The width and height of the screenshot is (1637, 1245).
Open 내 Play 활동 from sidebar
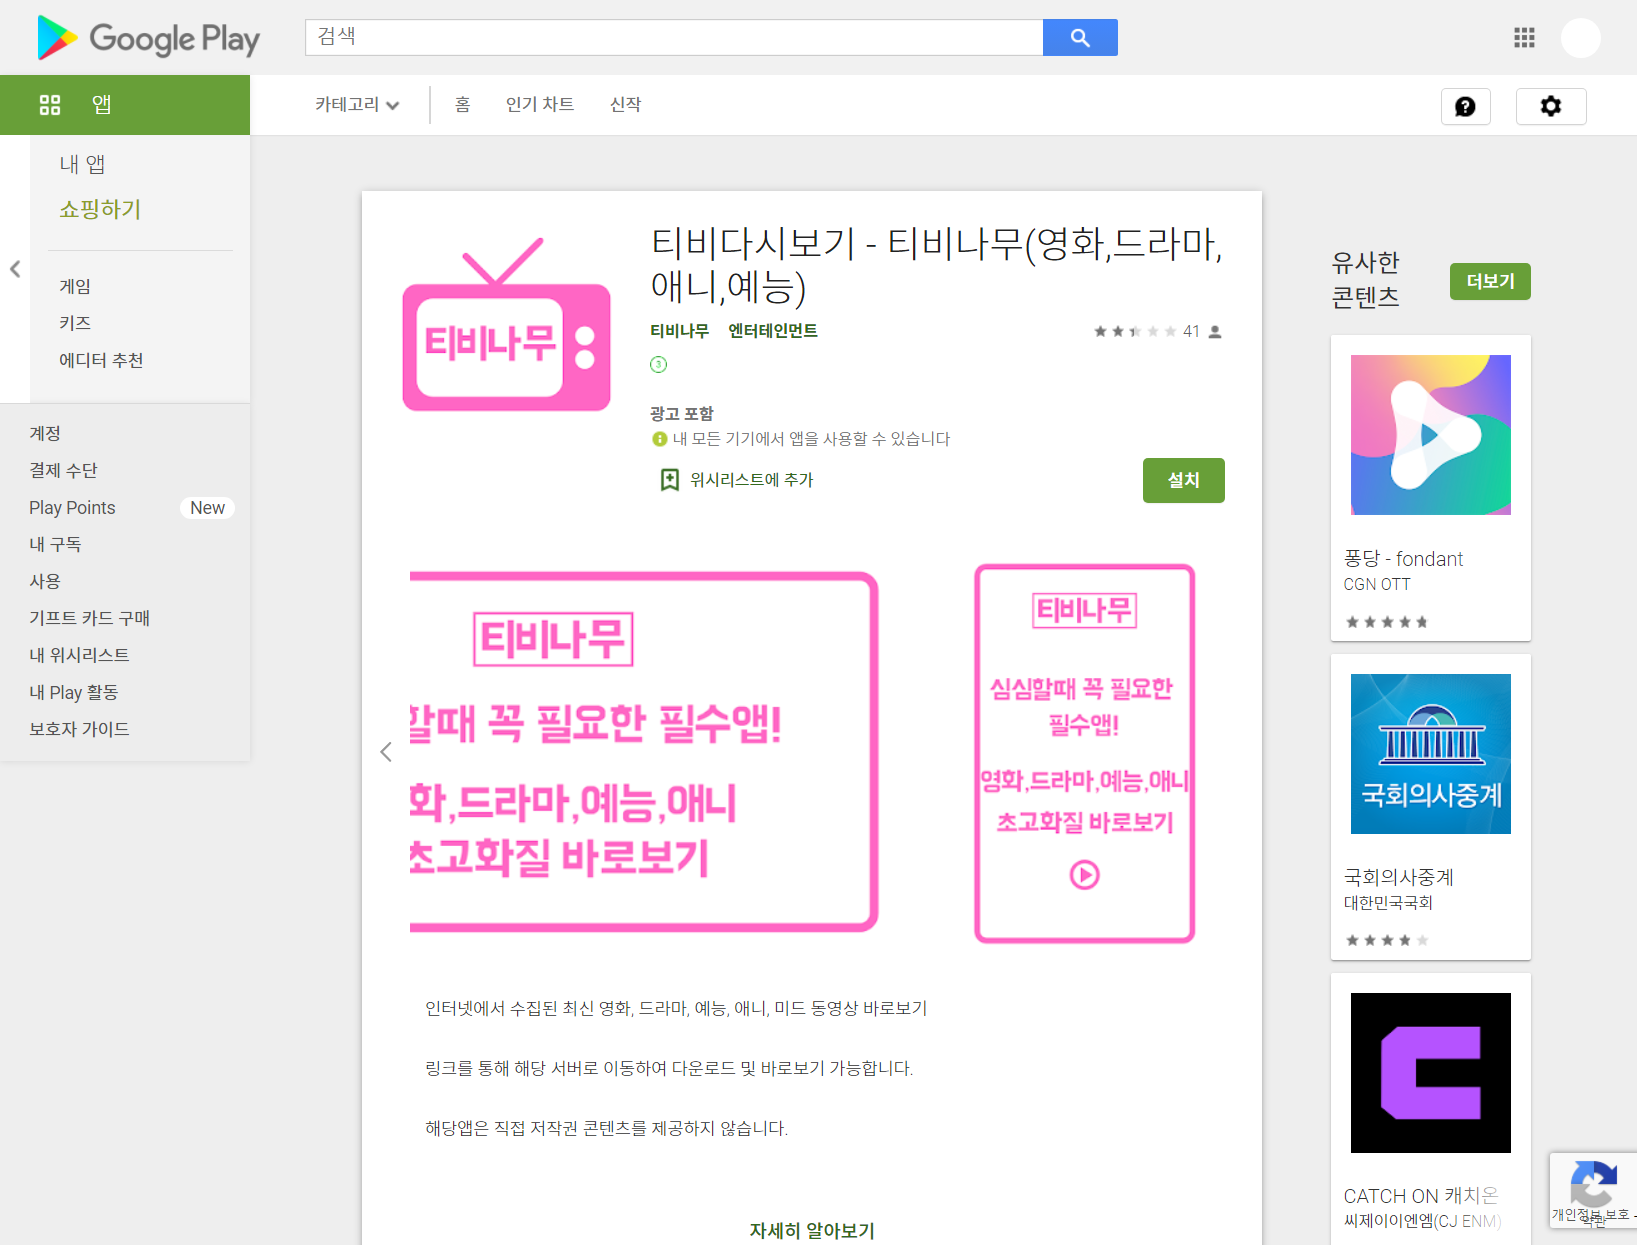(x=73, y=692)
